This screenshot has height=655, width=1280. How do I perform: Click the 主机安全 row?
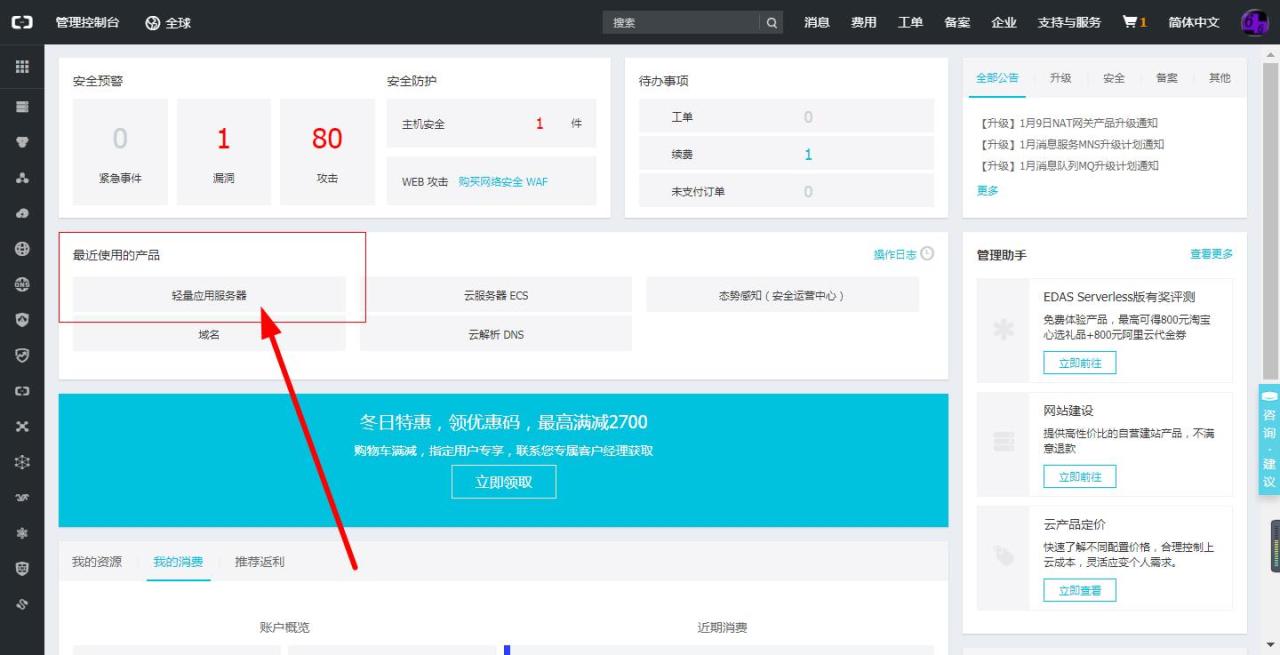tap(491, 124)
